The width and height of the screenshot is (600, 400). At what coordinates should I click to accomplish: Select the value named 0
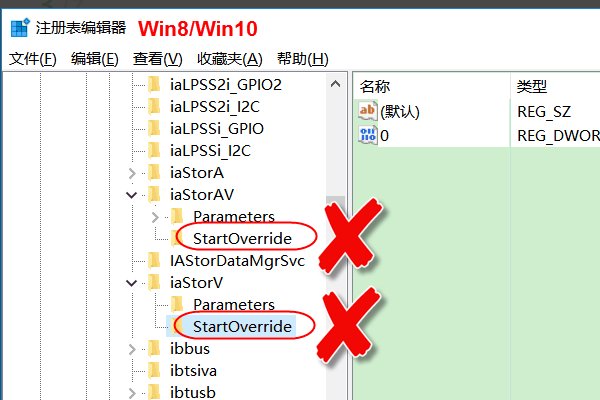384,136
